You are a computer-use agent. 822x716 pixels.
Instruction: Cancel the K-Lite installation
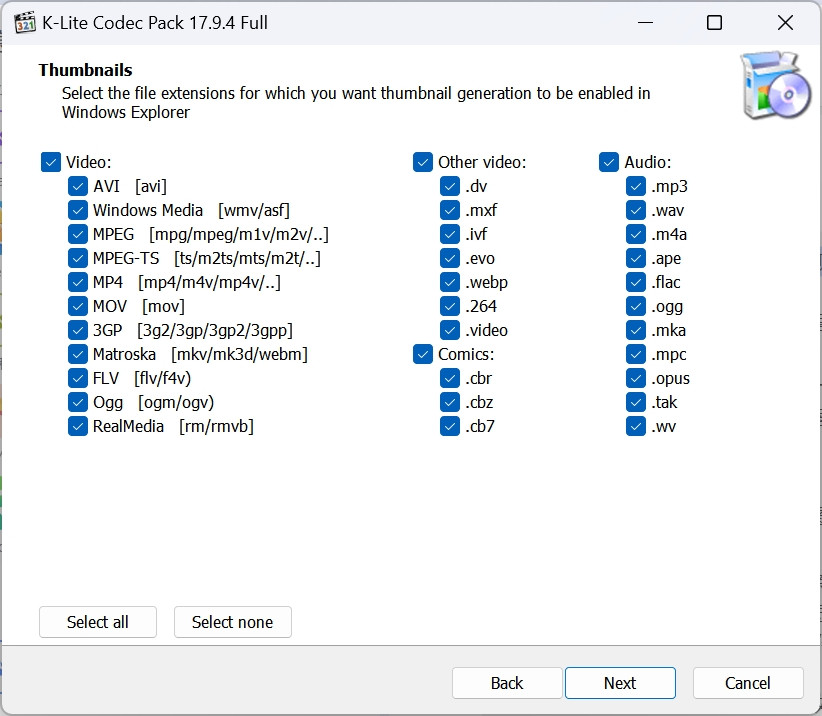click(747, 683)
